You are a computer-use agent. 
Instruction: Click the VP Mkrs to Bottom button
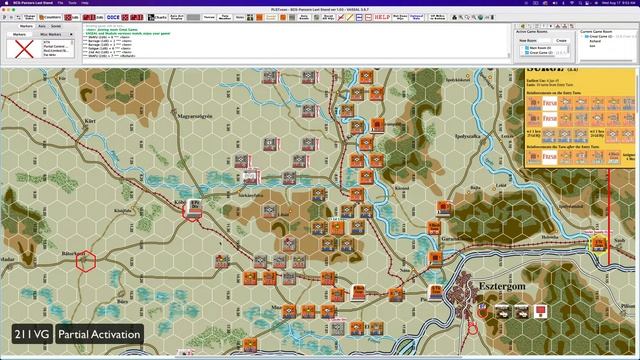click(x=437, y=17)
